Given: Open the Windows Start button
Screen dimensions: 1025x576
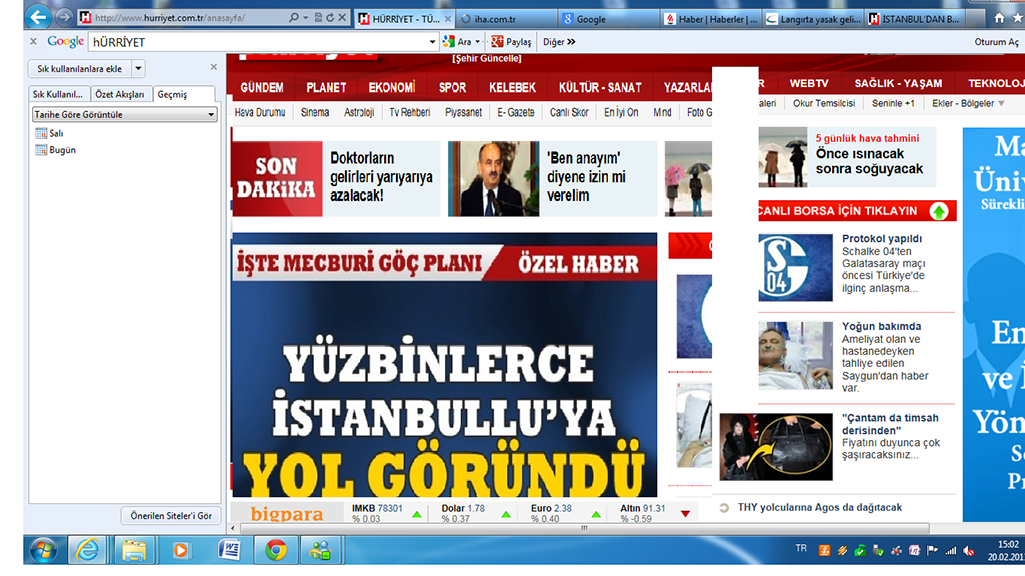Looking at the screenshot, I should coord(43,551).
